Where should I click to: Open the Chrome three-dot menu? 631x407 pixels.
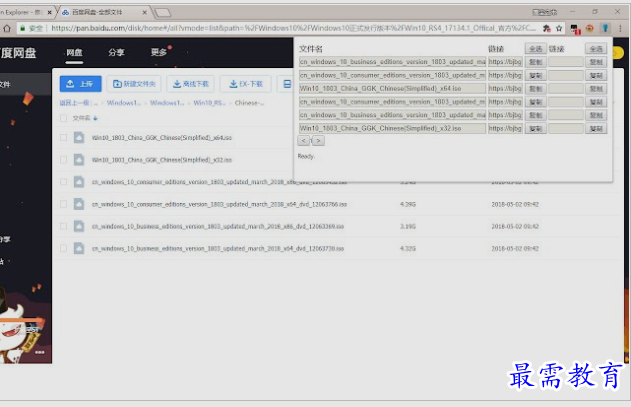620,28
